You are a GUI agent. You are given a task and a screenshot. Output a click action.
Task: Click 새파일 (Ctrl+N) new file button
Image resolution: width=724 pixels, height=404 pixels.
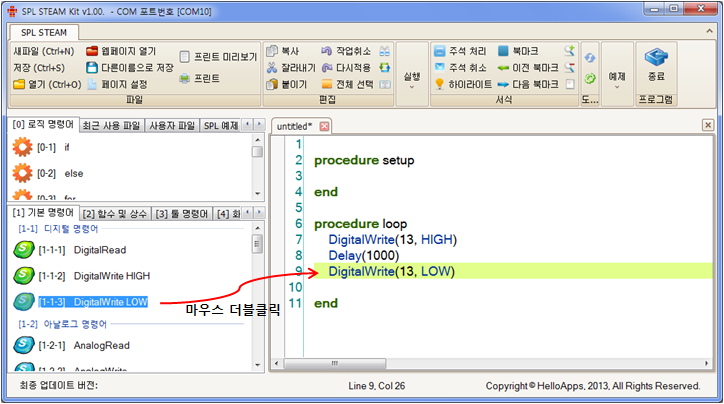pos(43,51)
